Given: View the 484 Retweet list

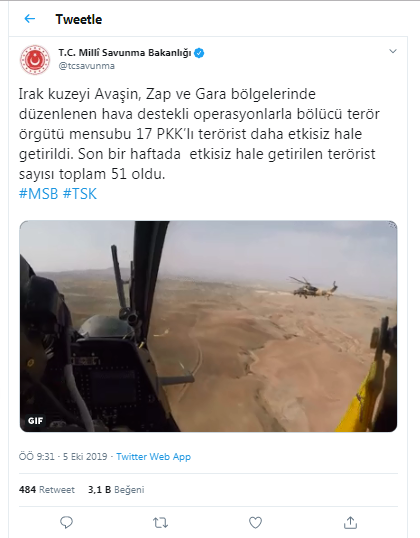Looking at the screenshot, I should pos(47,490).
